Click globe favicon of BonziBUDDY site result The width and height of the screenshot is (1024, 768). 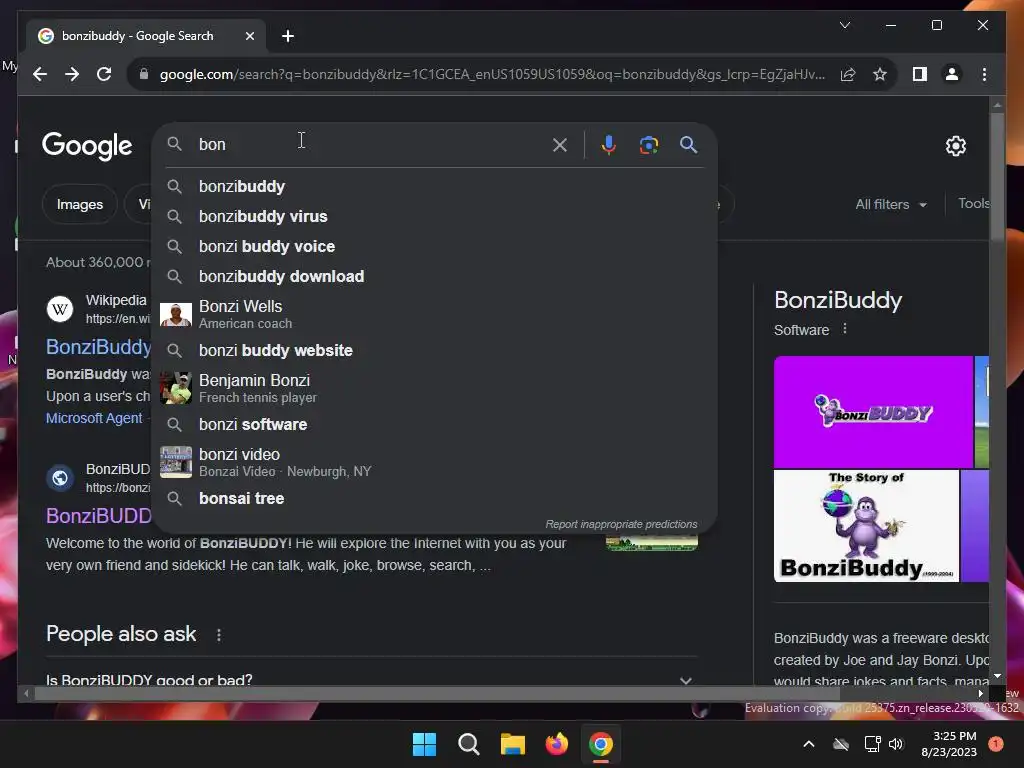click(x=59, y=478)
